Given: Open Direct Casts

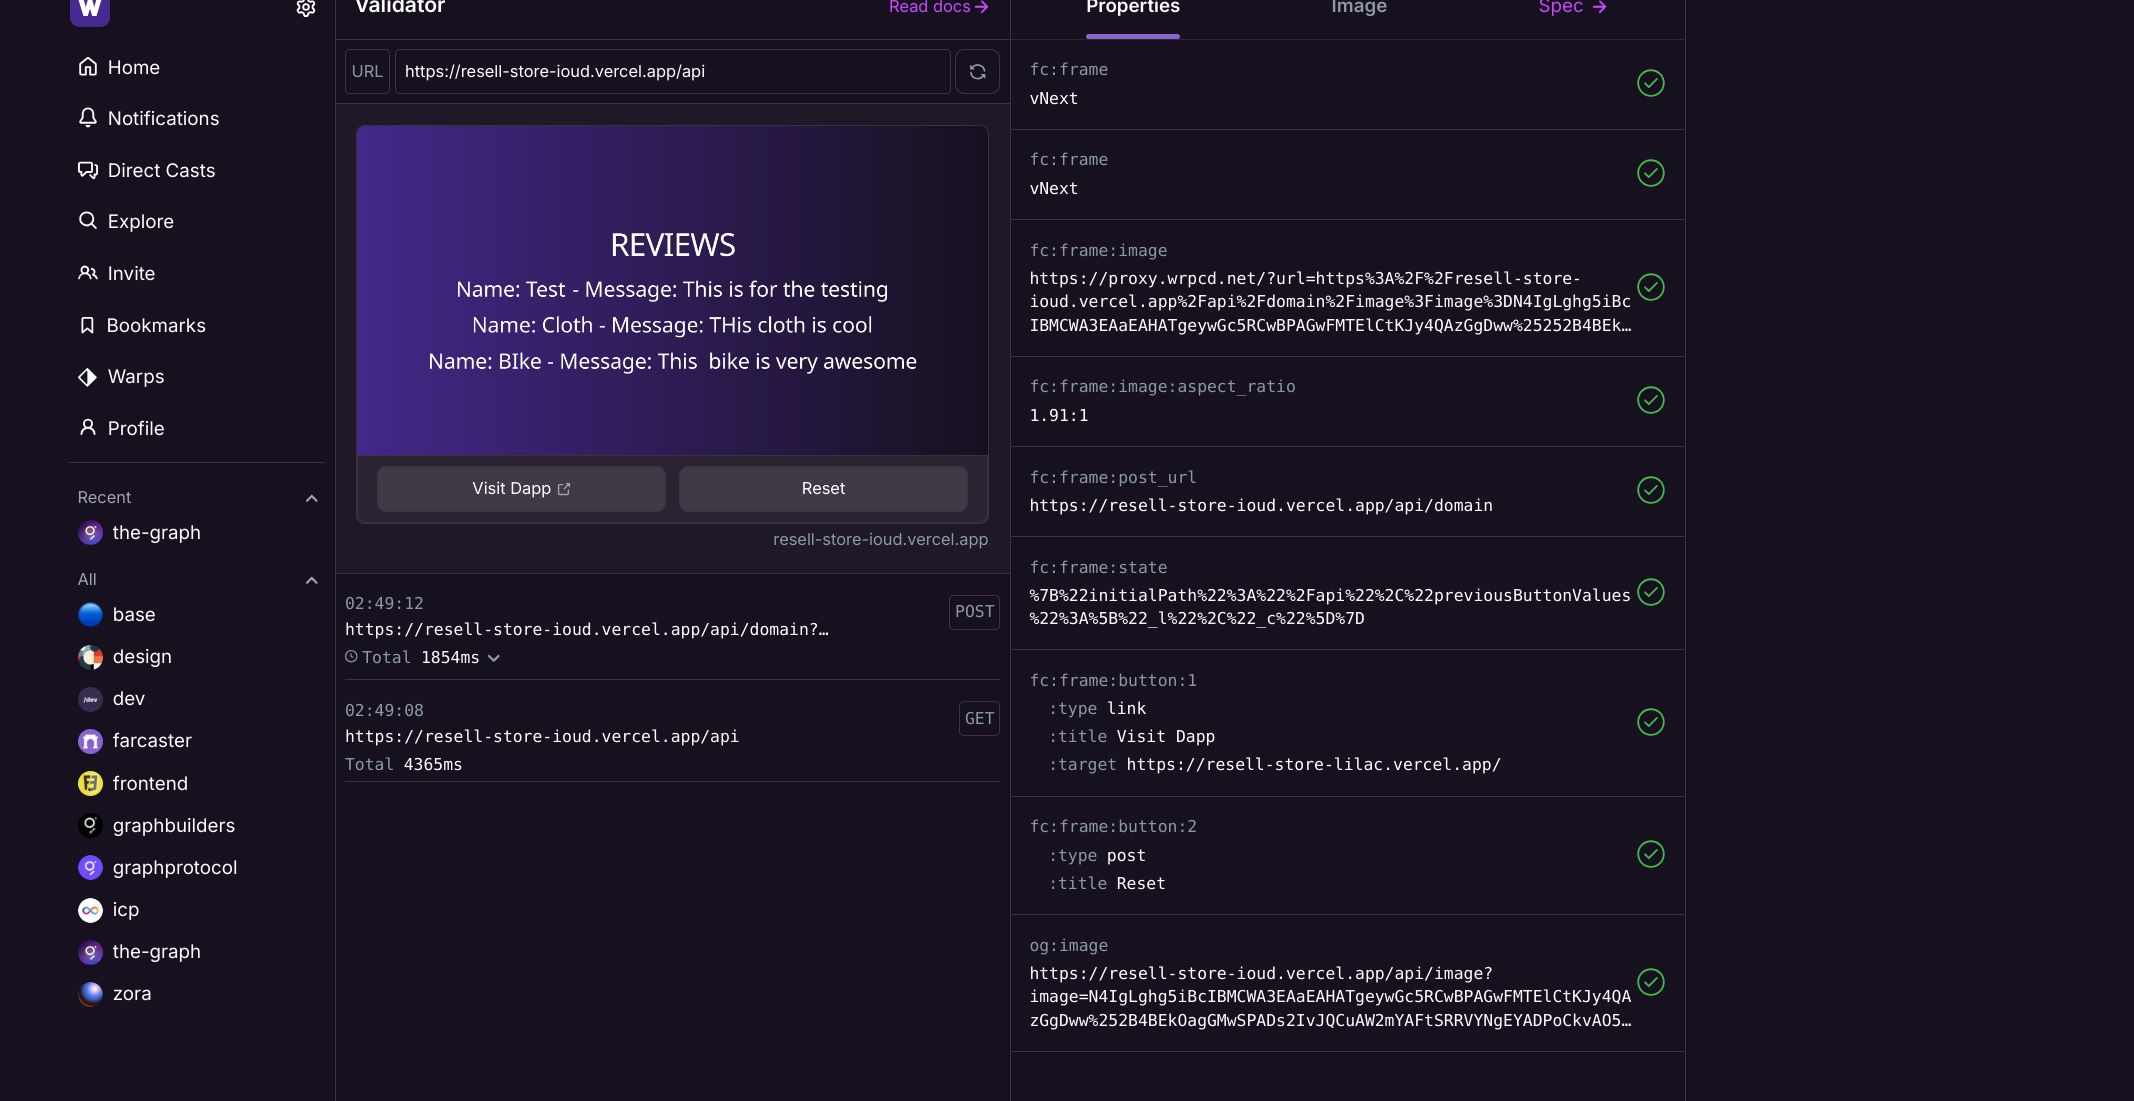Looking at the screenshot, I should click(x=147, y=170).
